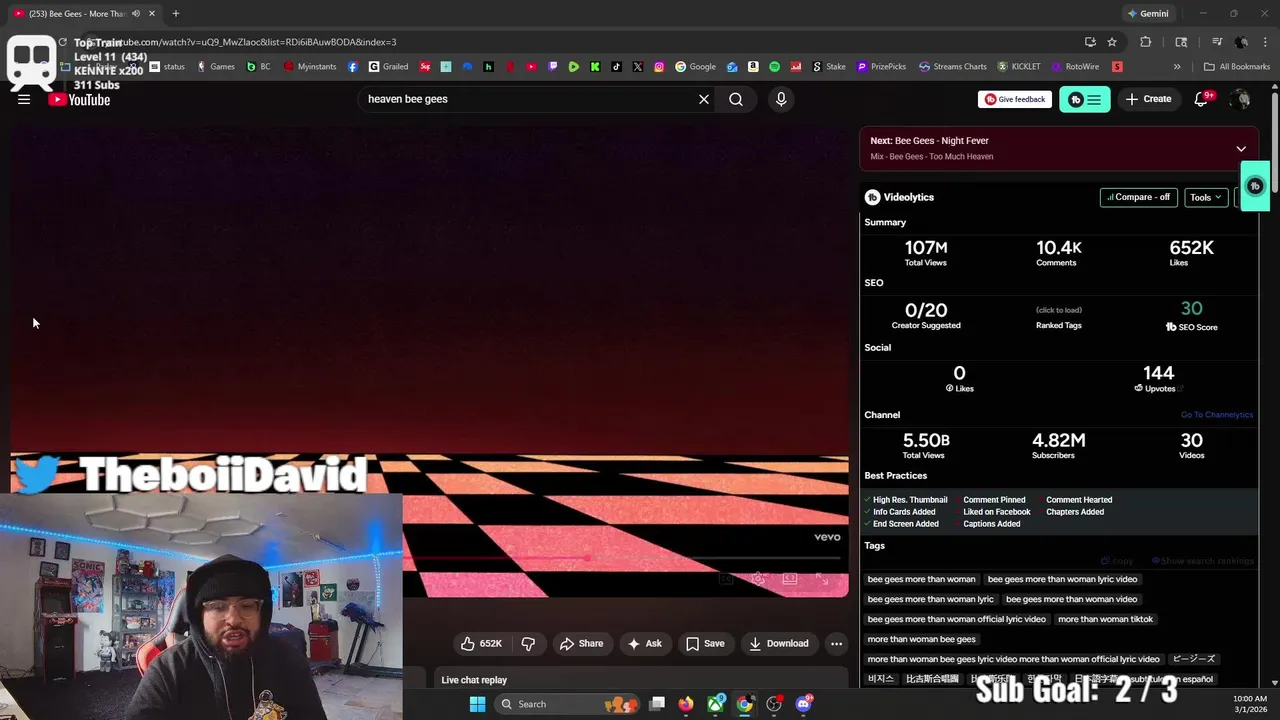Enter fullscreen in the video player
Screen dimensions: 1280x720
pos(822,579)
